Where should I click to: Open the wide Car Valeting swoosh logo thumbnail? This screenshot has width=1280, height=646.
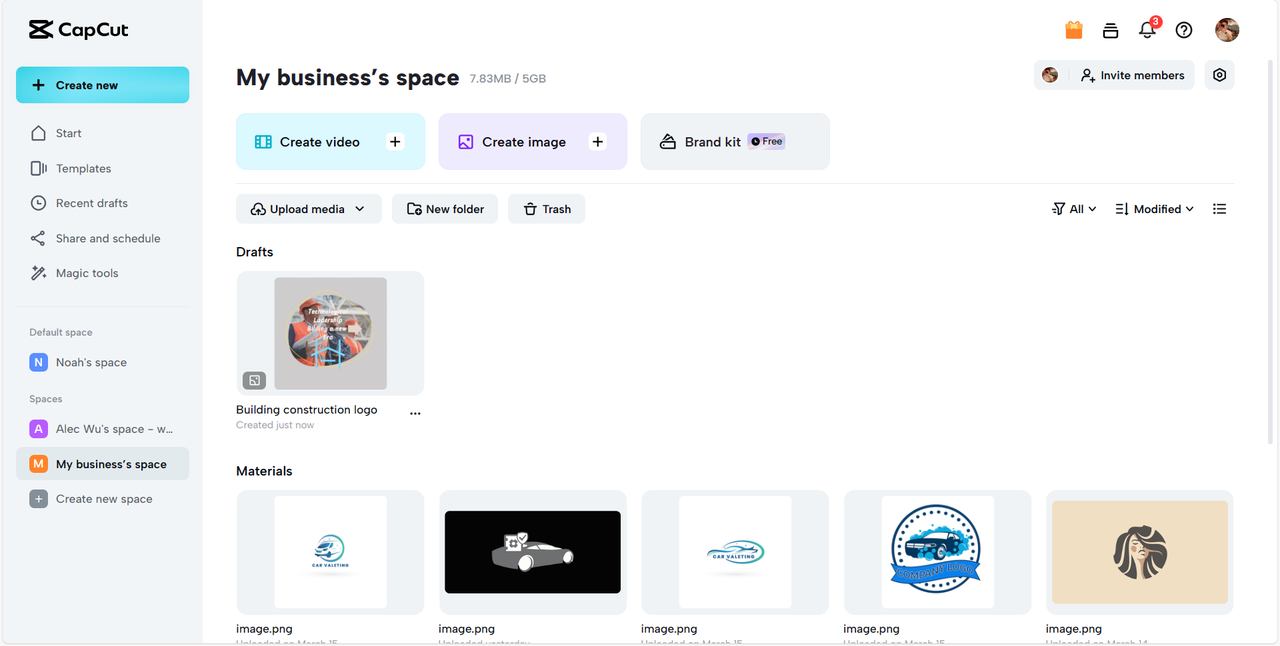point(735,552)
